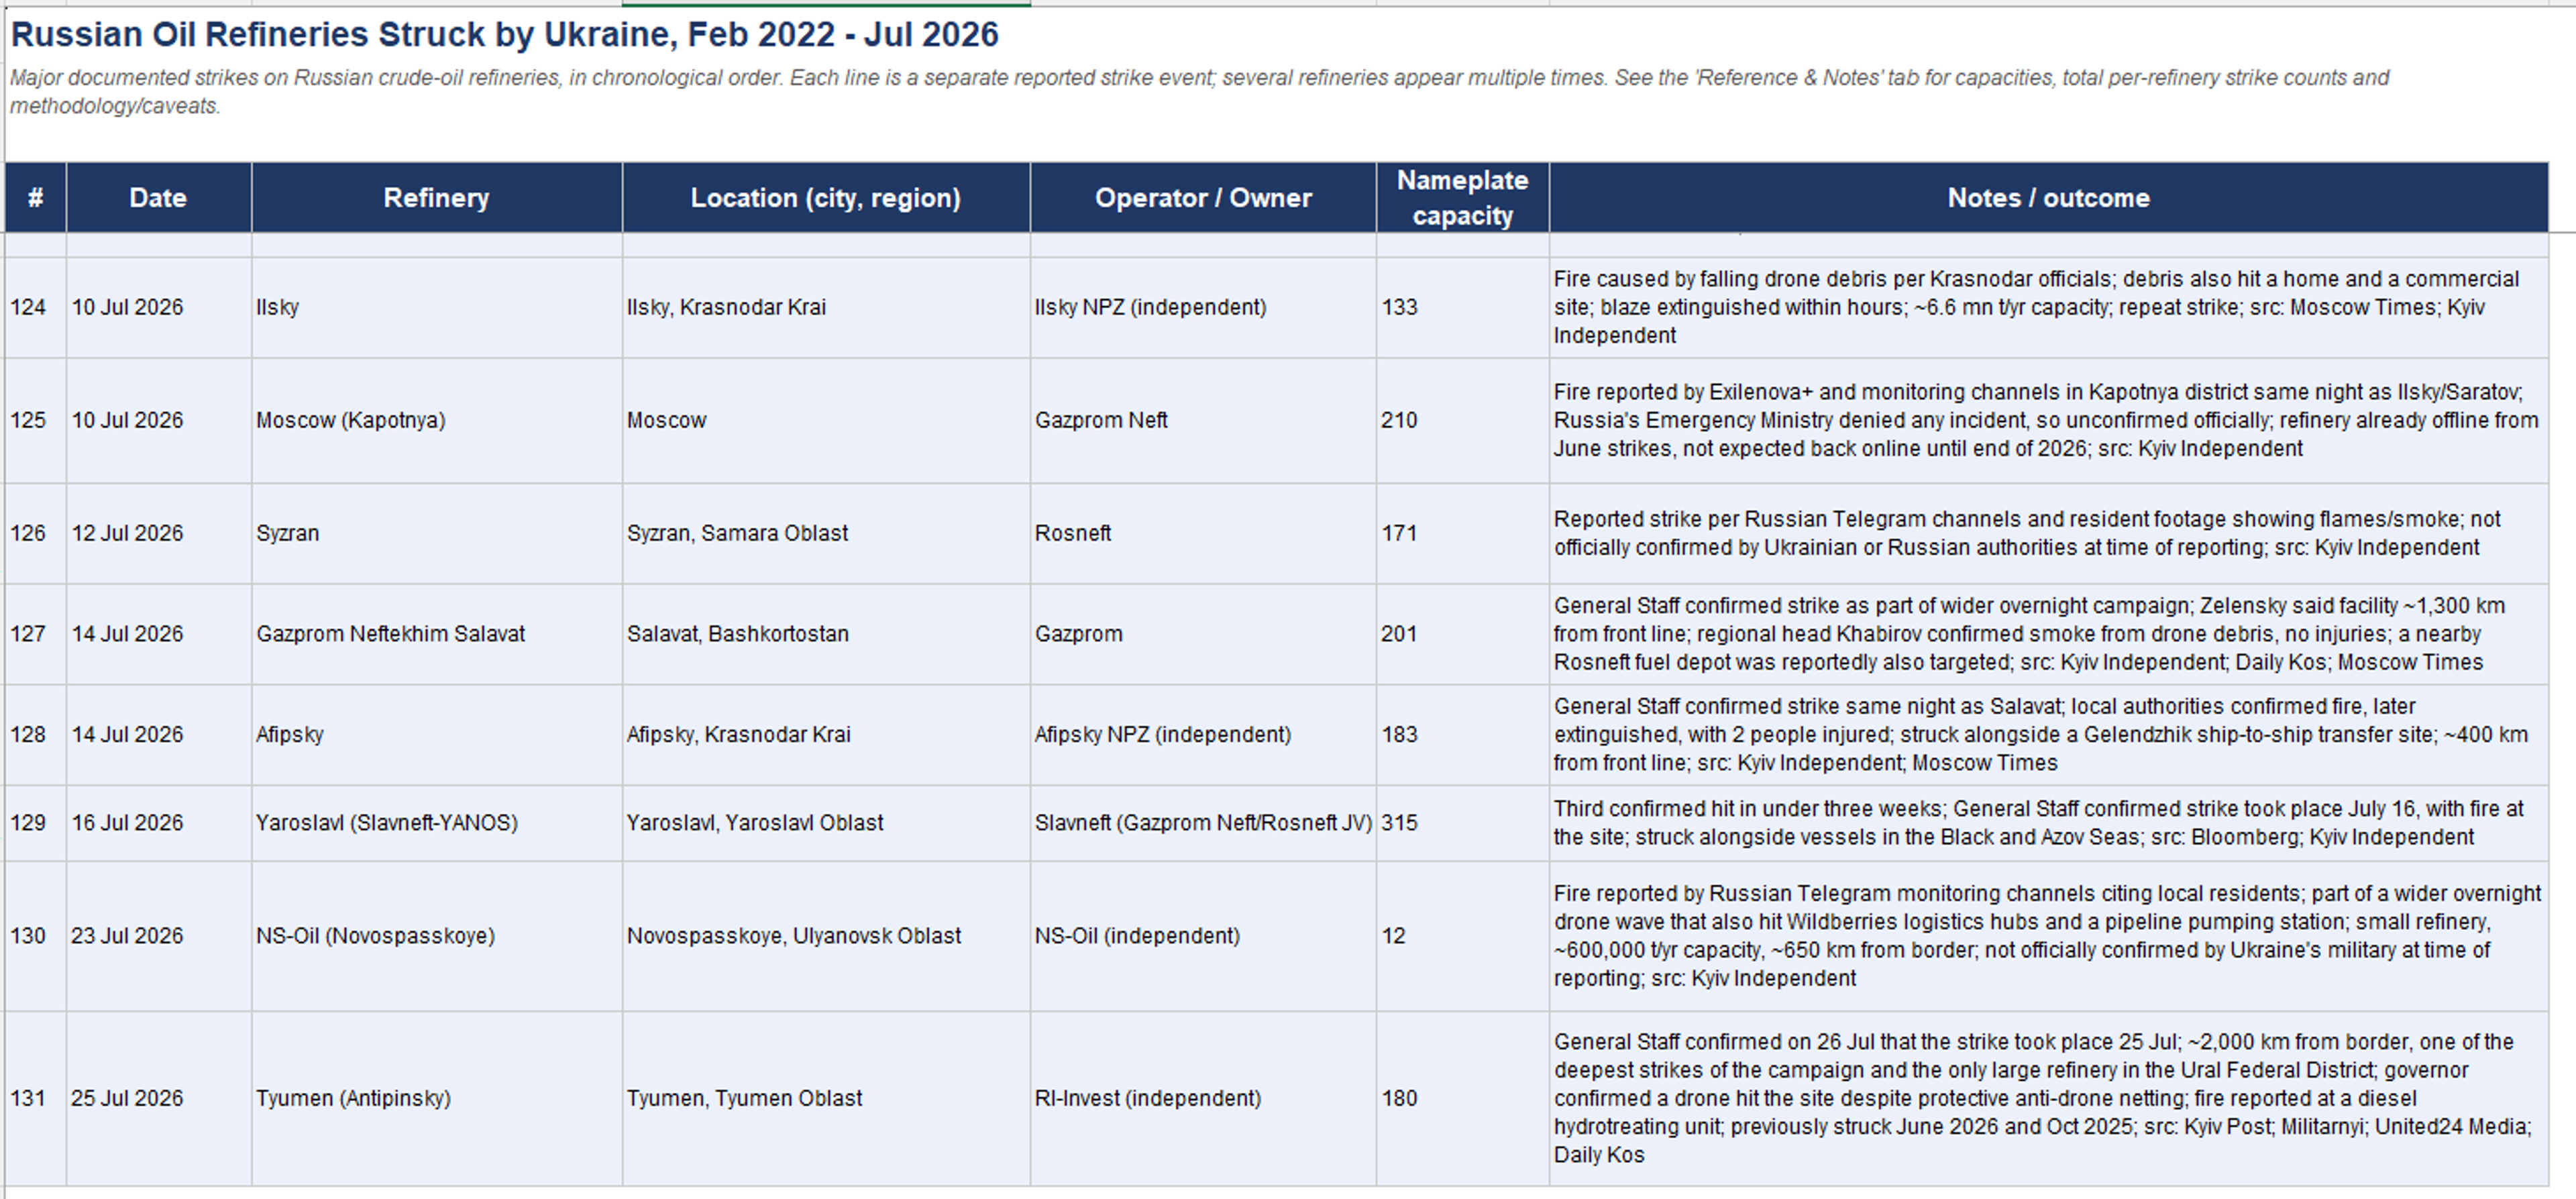
Task: Select the capacity value 201
Action: 1463,635
